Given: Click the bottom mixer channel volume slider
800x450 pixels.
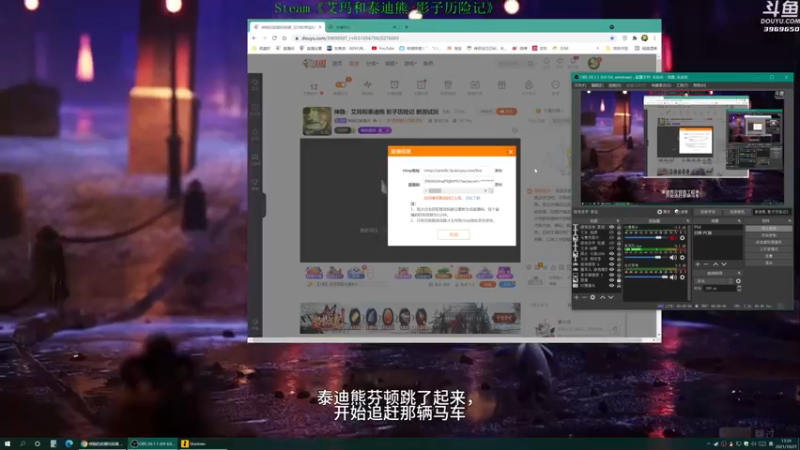Looking at the screenshot, I should [646, 277].
